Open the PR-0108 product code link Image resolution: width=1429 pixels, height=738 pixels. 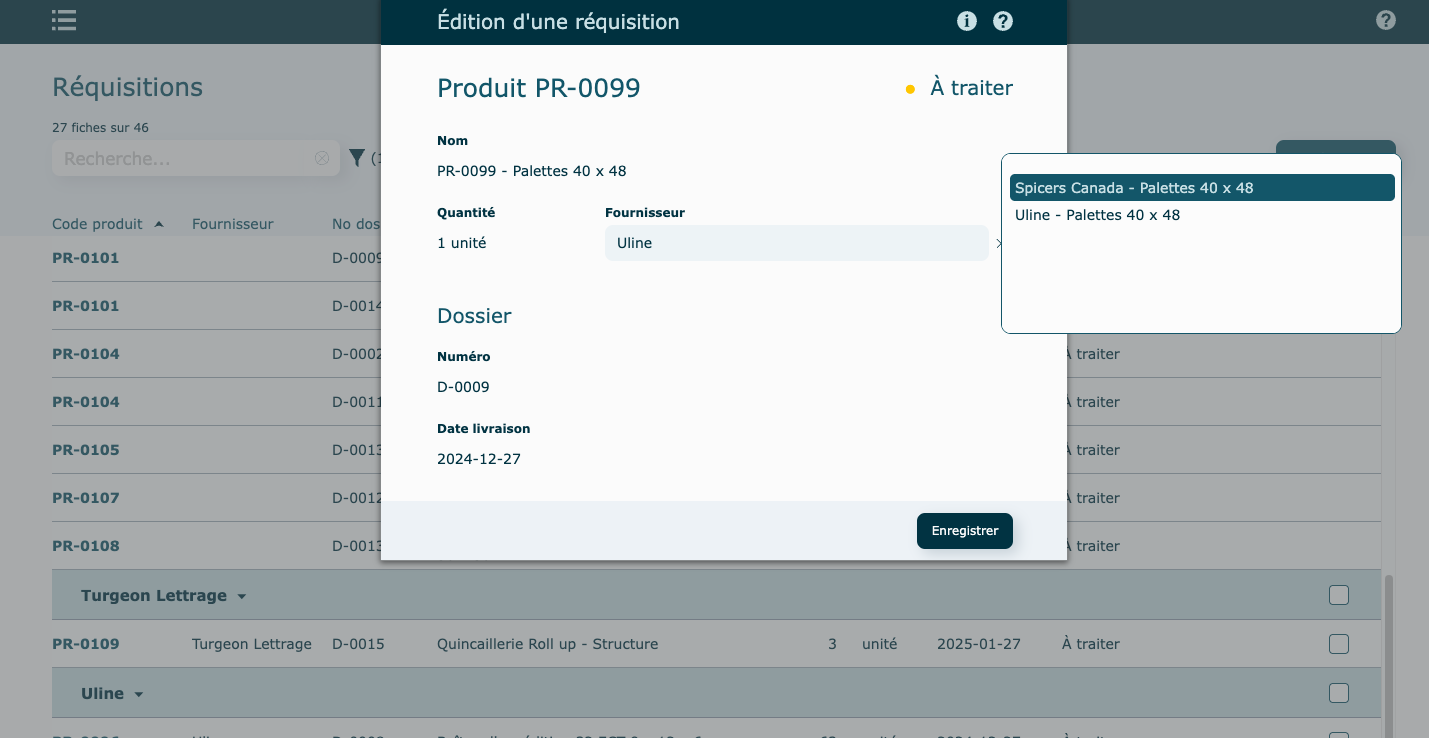click(86, 546)
